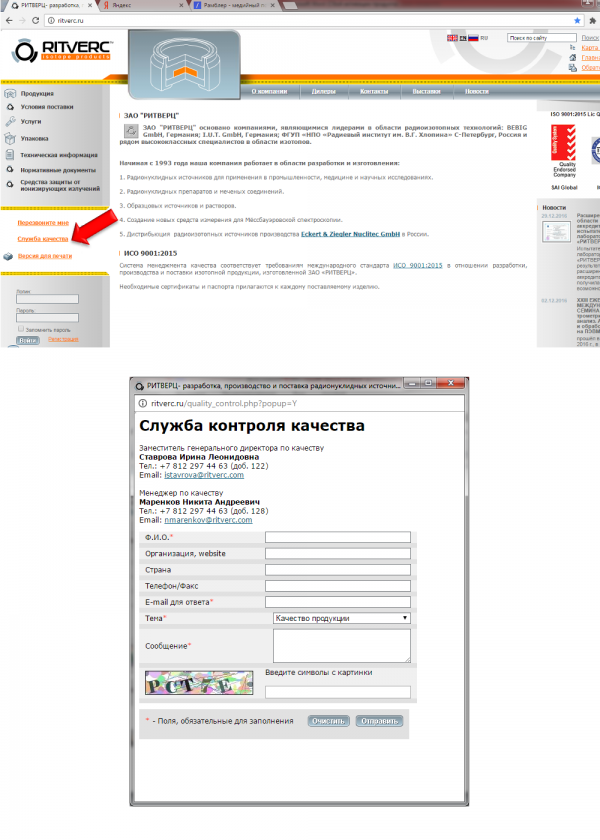Viewport: 600px width, 840px height.
Task: Click the captcha symbols input field
Action: click(338, 692)
